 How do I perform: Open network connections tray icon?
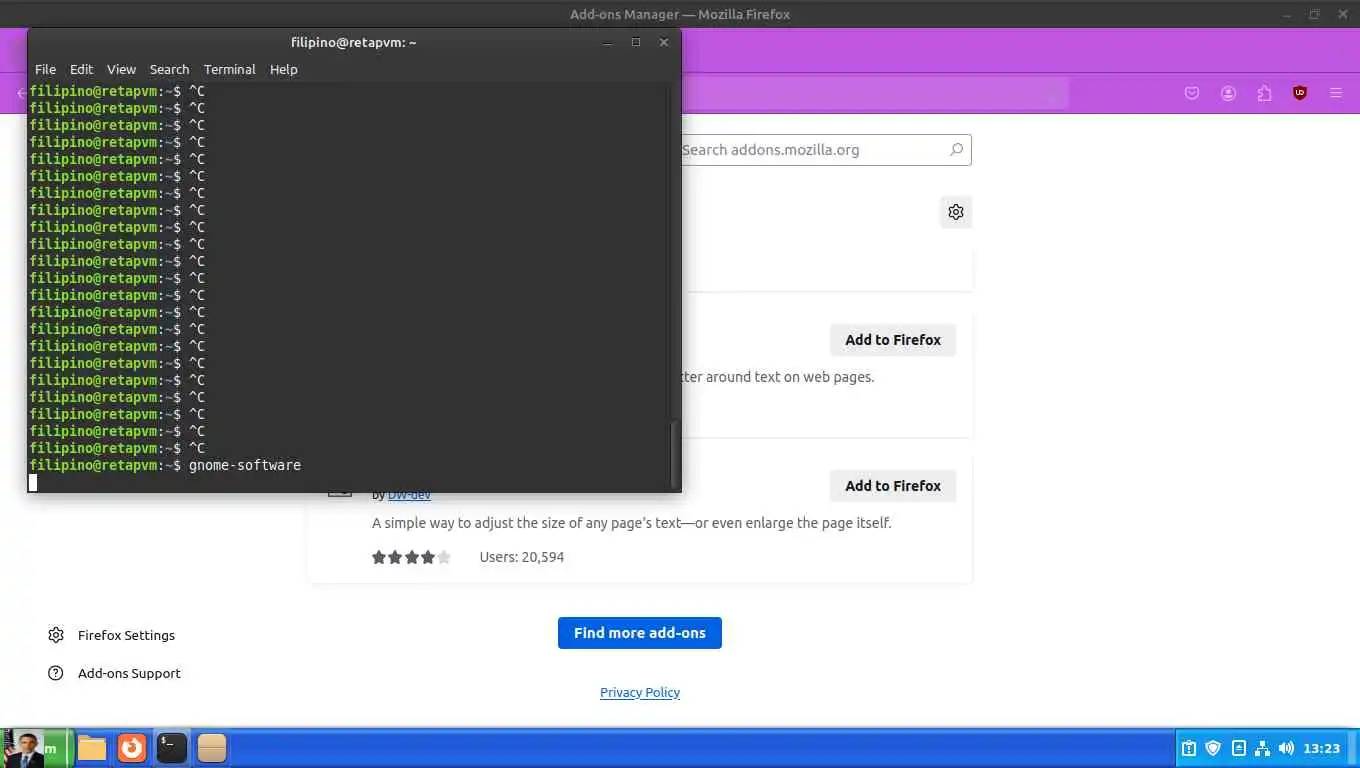1262,748
